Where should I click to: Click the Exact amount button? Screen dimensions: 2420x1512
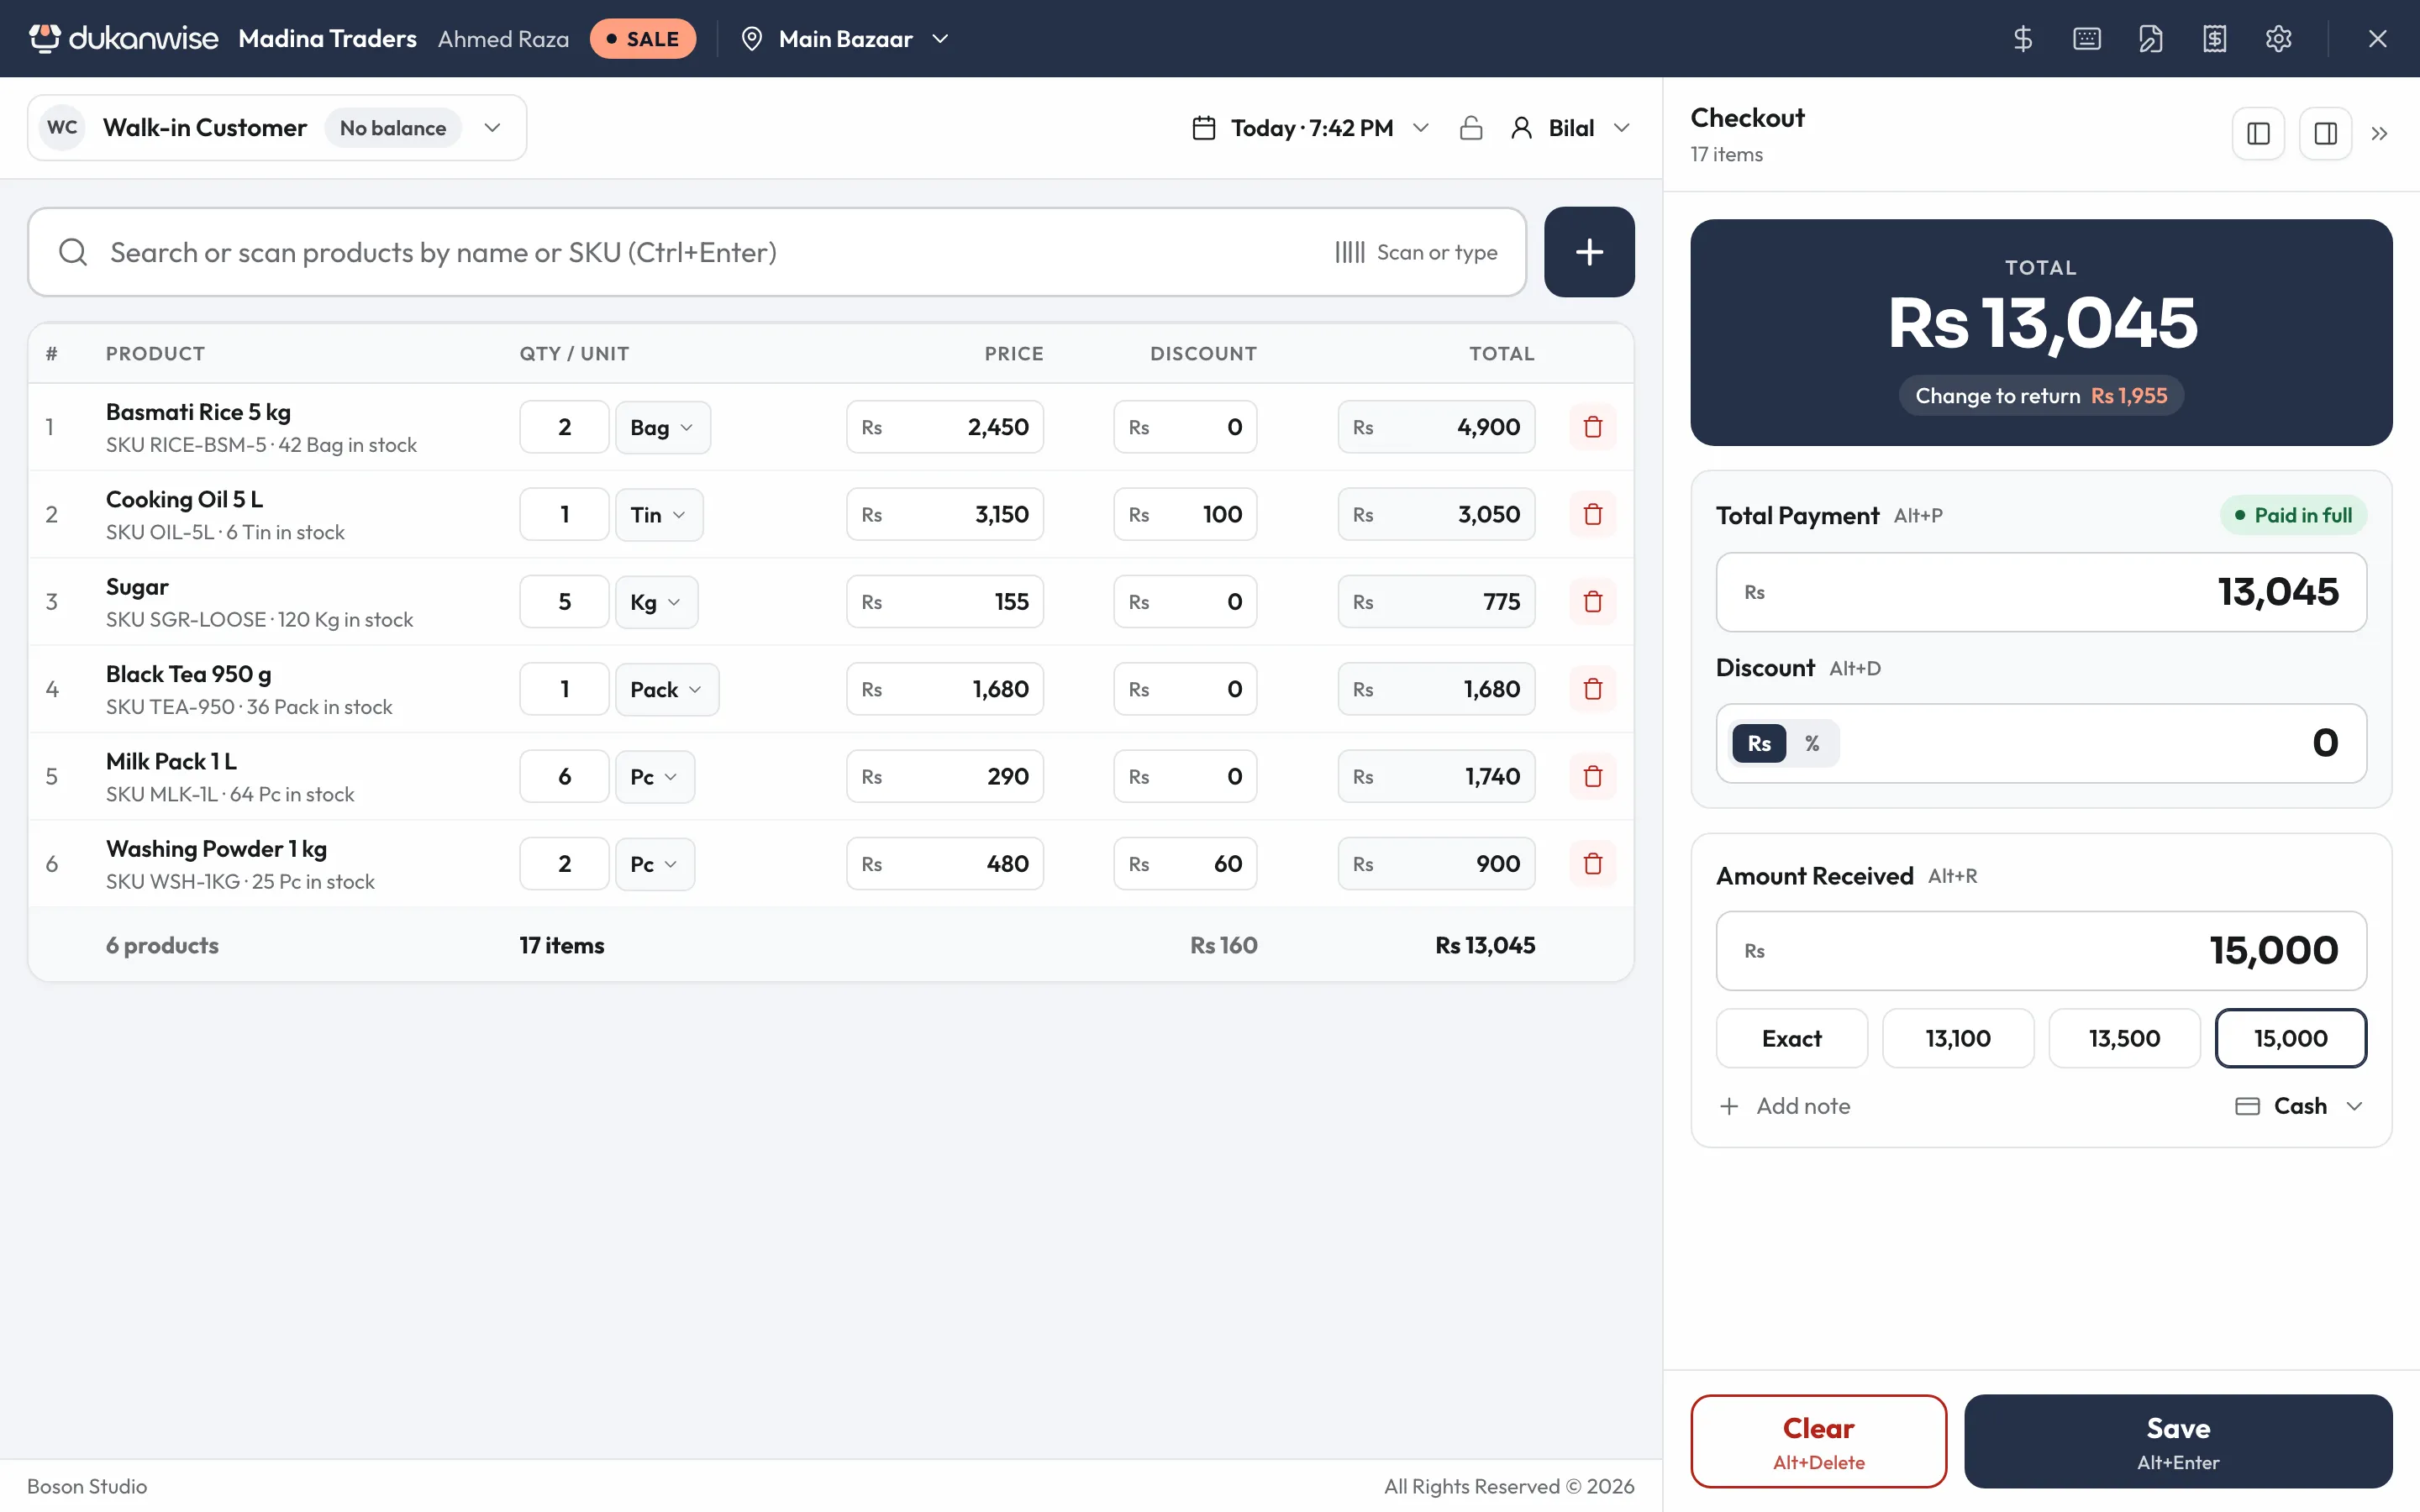coord(1791,1038)
